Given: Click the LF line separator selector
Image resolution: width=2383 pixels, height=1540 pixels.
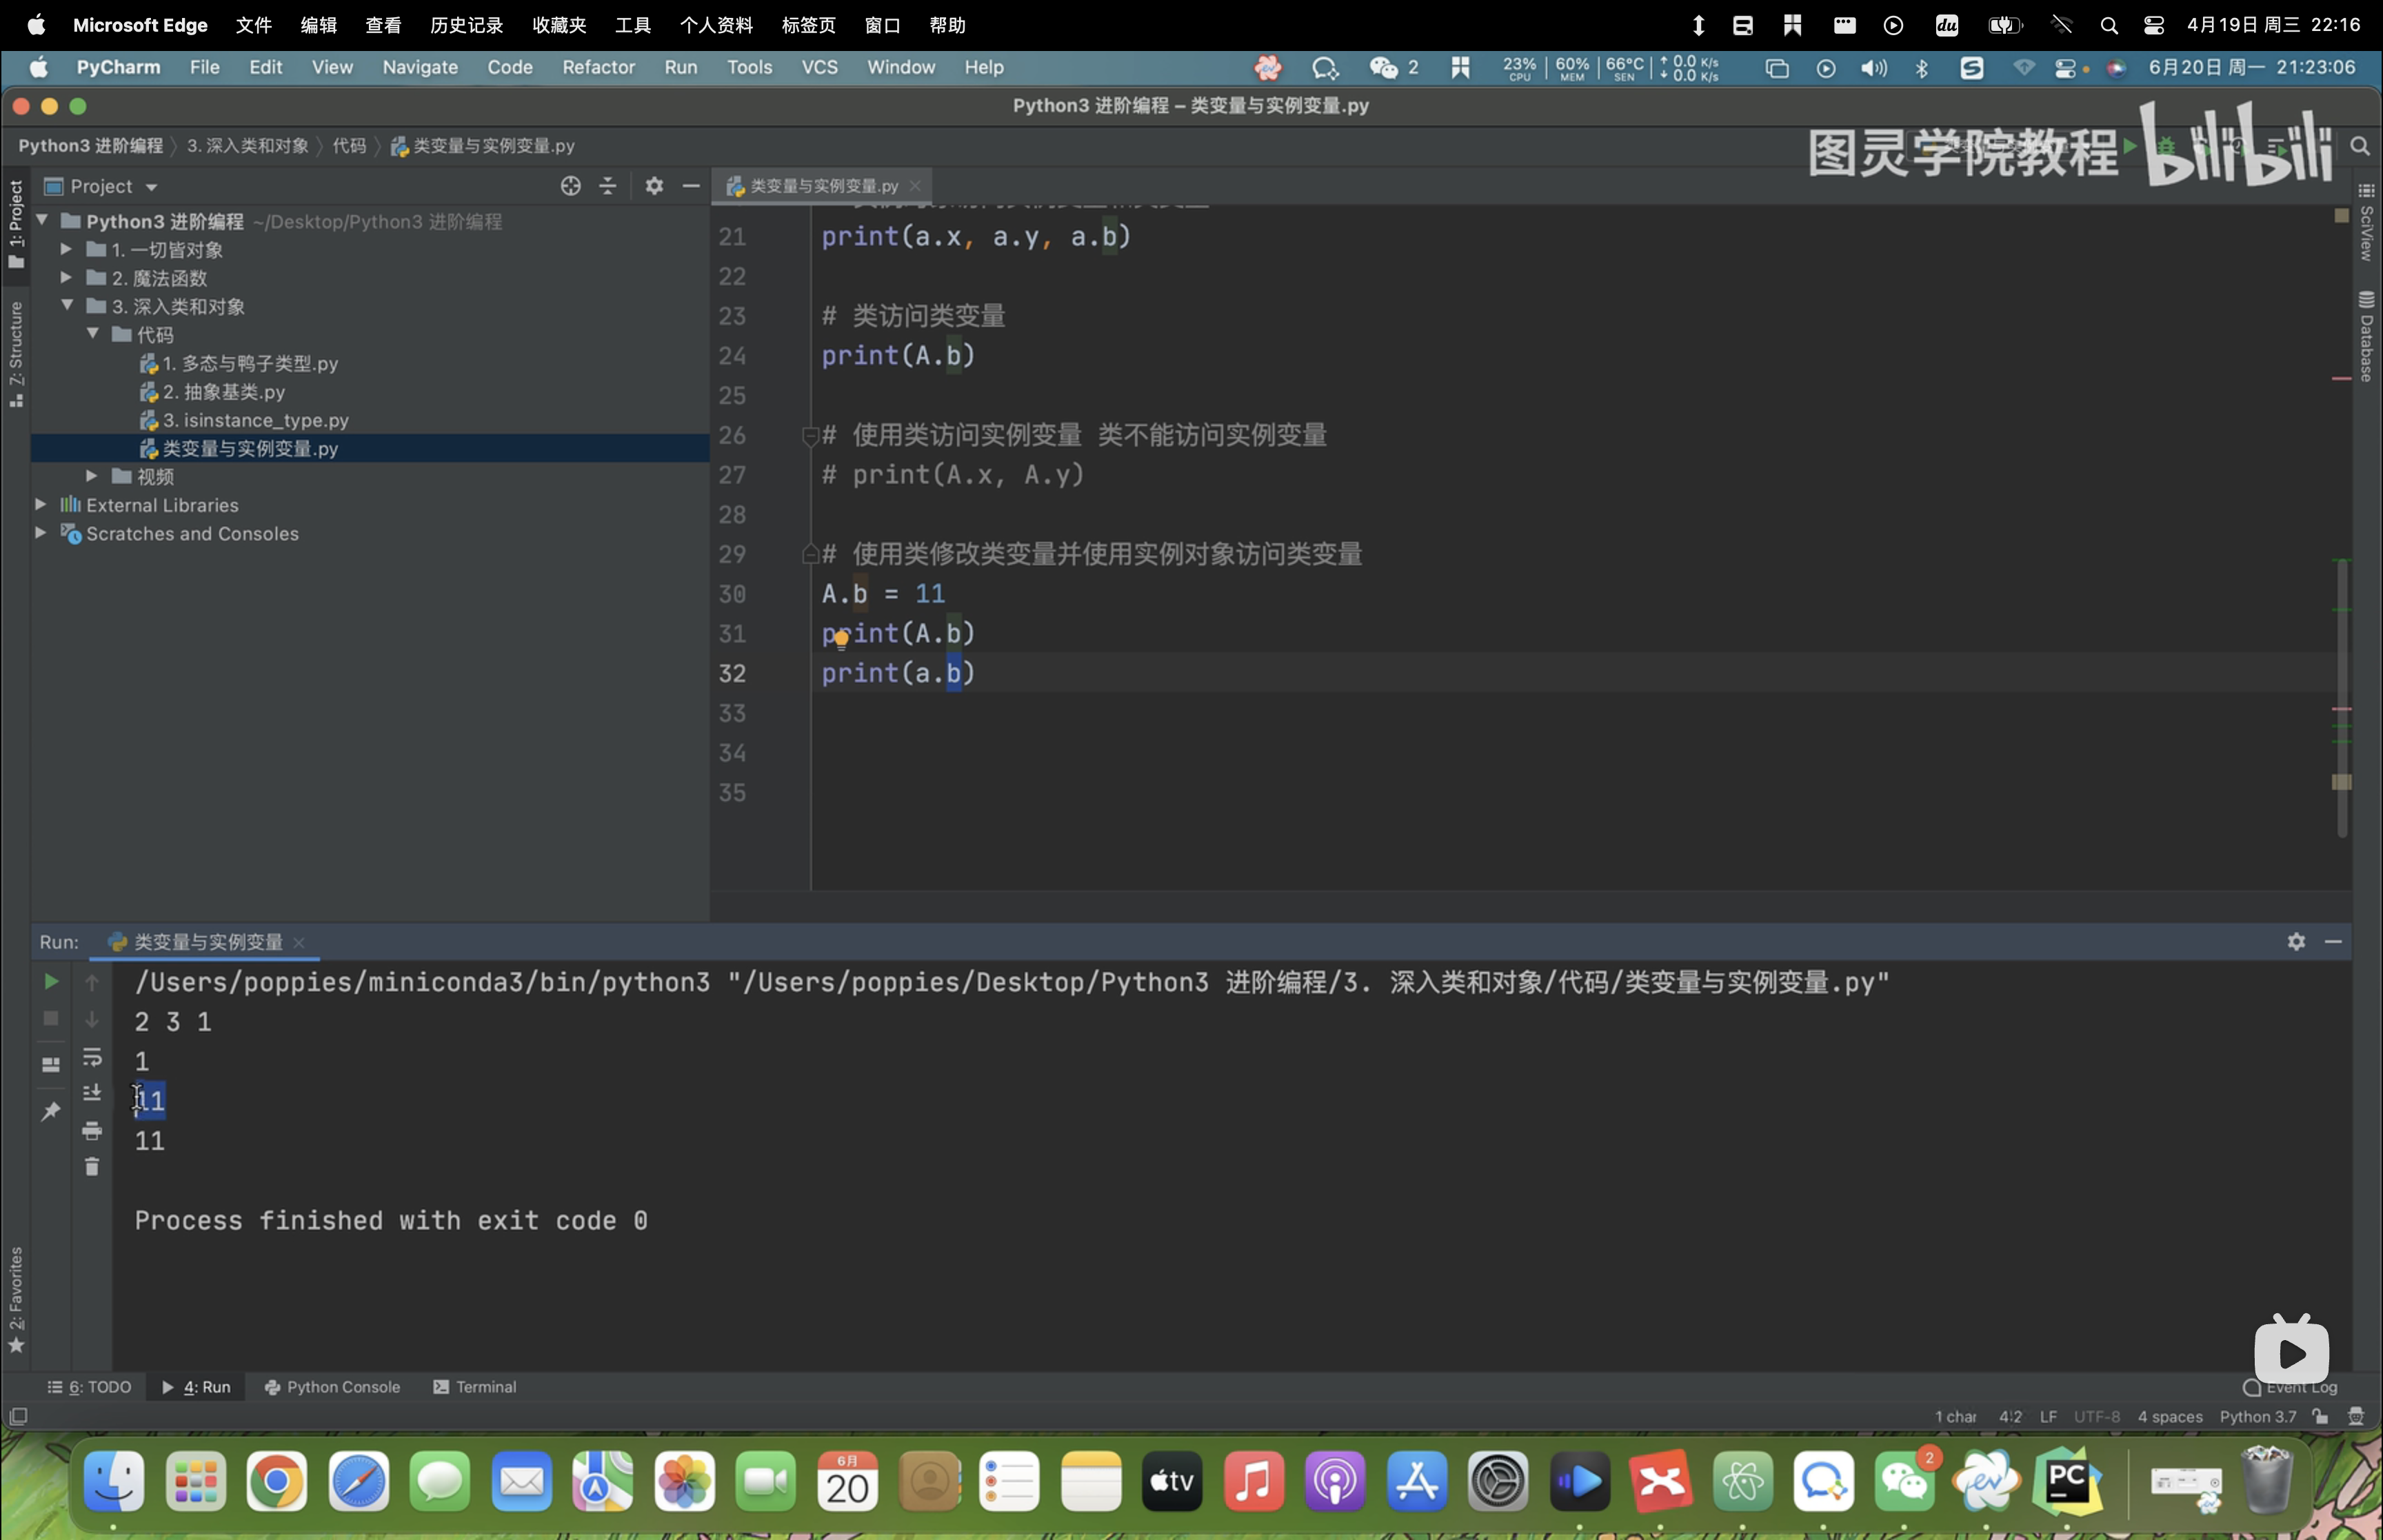Looking at the screenshot, I should [2048, 1417].
